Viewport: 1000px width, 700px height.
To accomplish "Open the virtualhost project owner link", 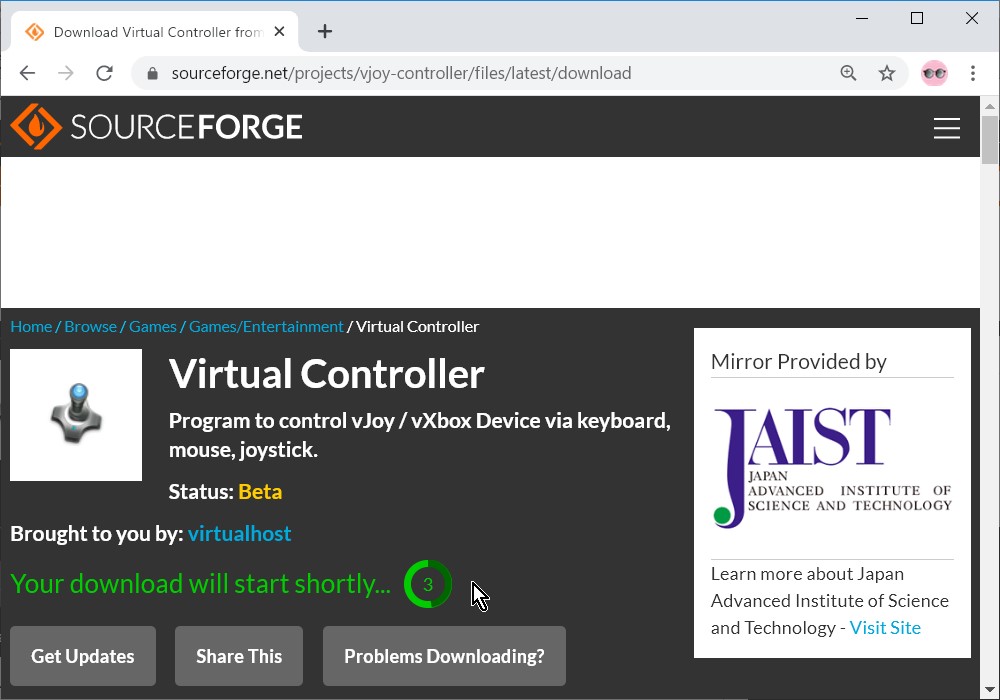I will pos(239,533).
